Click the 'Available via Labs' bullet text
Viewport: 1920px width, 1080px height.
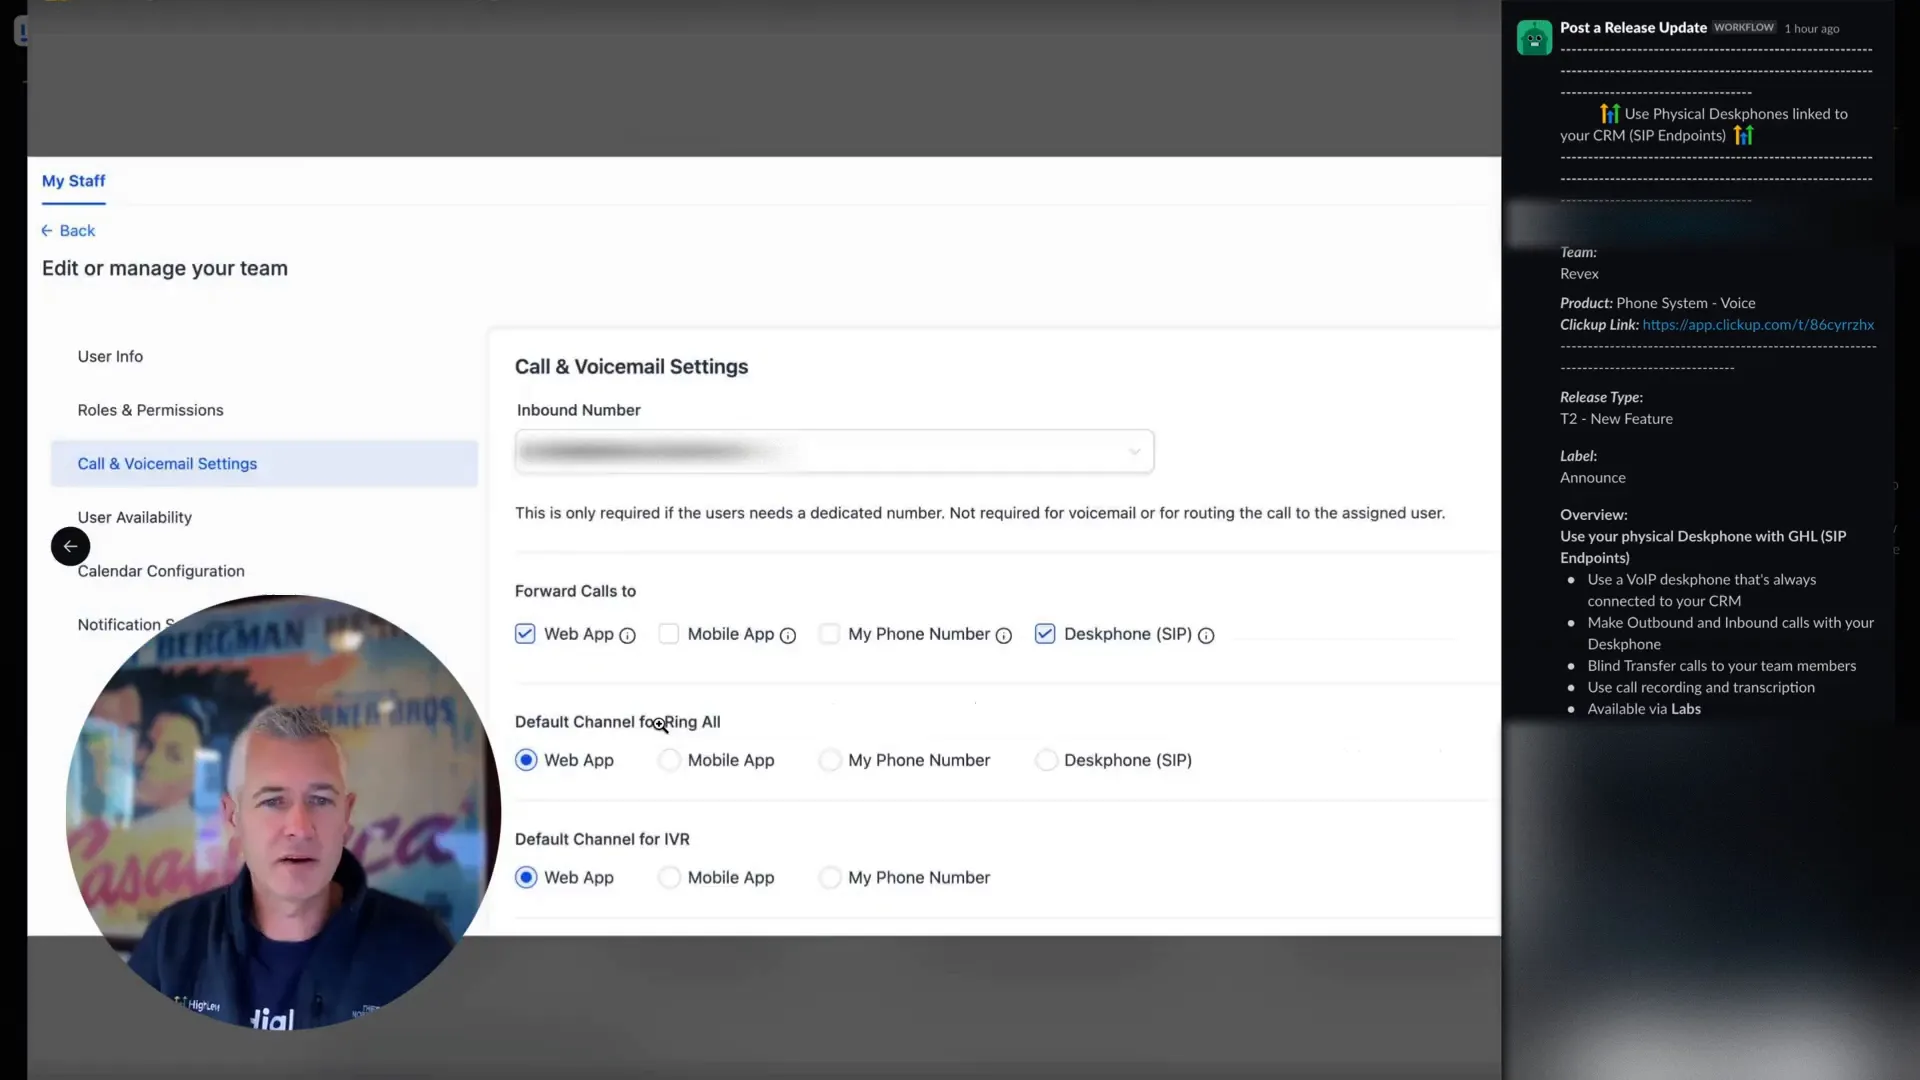[x=1644, y=709]
